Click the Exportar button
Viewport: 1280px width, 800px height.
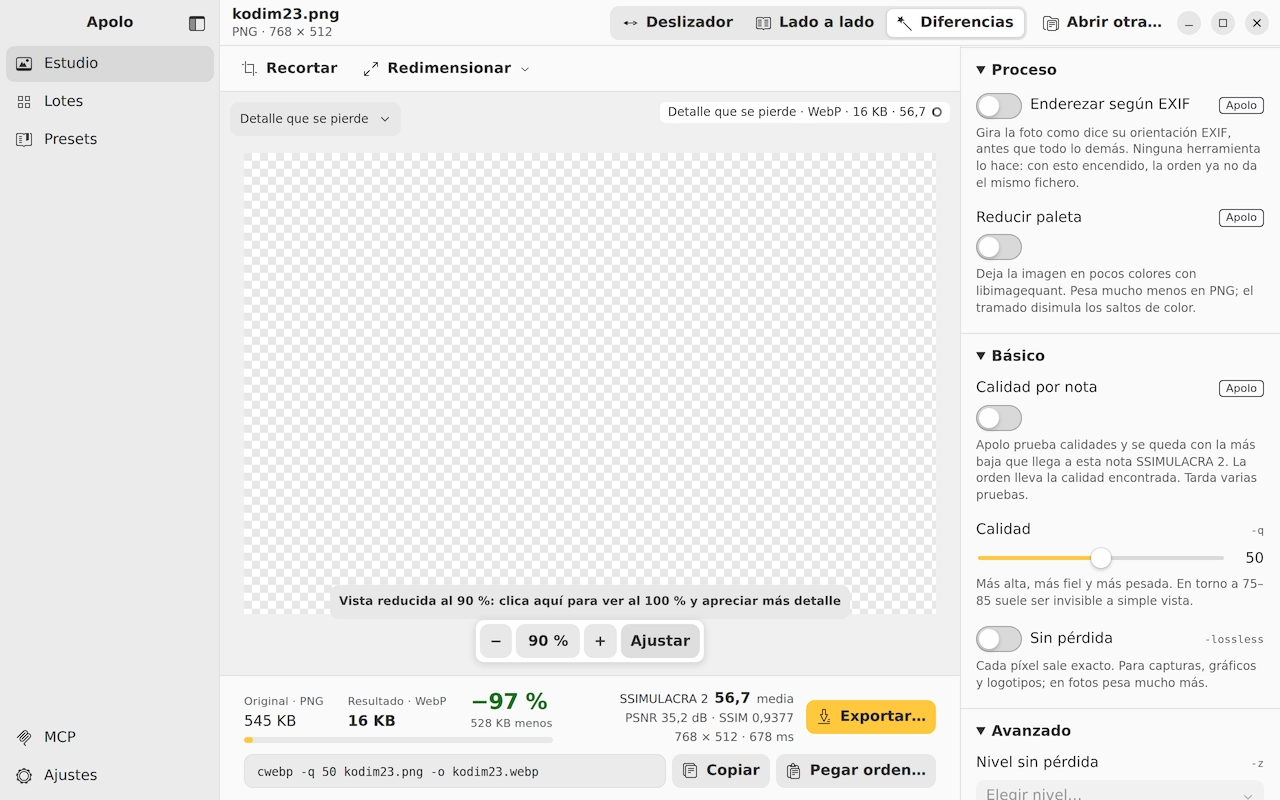point(871,716)
